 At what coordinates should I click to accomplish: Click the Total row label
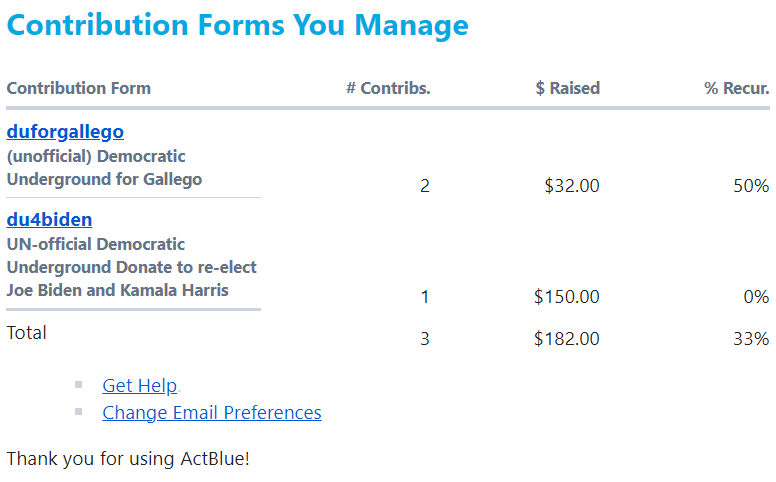coord(26,333)
